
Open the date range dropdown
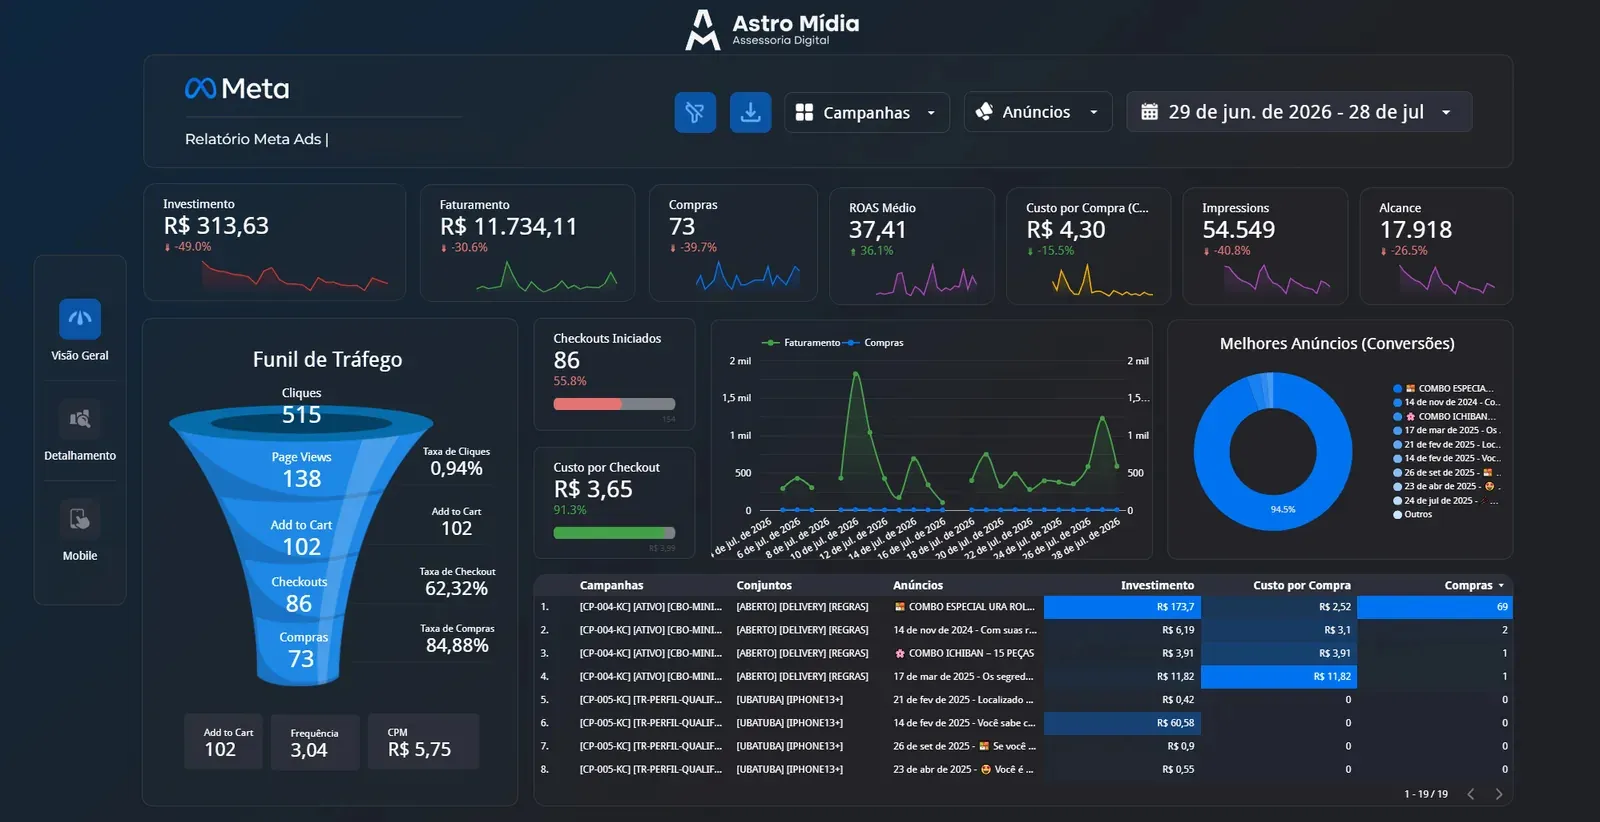[x=1299, y=112]
